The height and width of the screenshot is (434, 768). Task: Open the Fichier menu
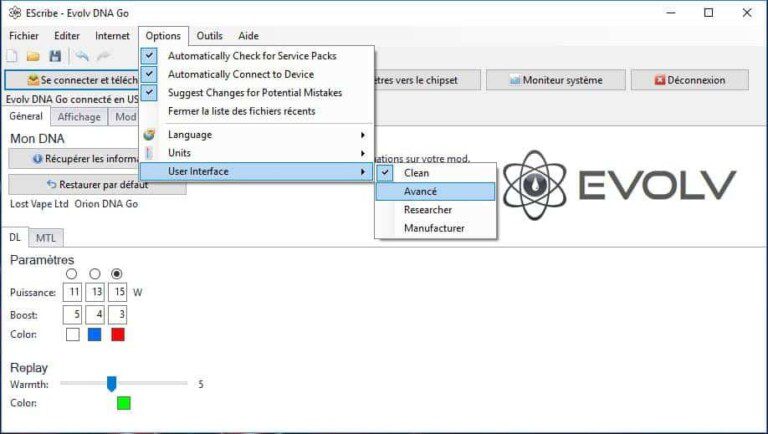24,36
